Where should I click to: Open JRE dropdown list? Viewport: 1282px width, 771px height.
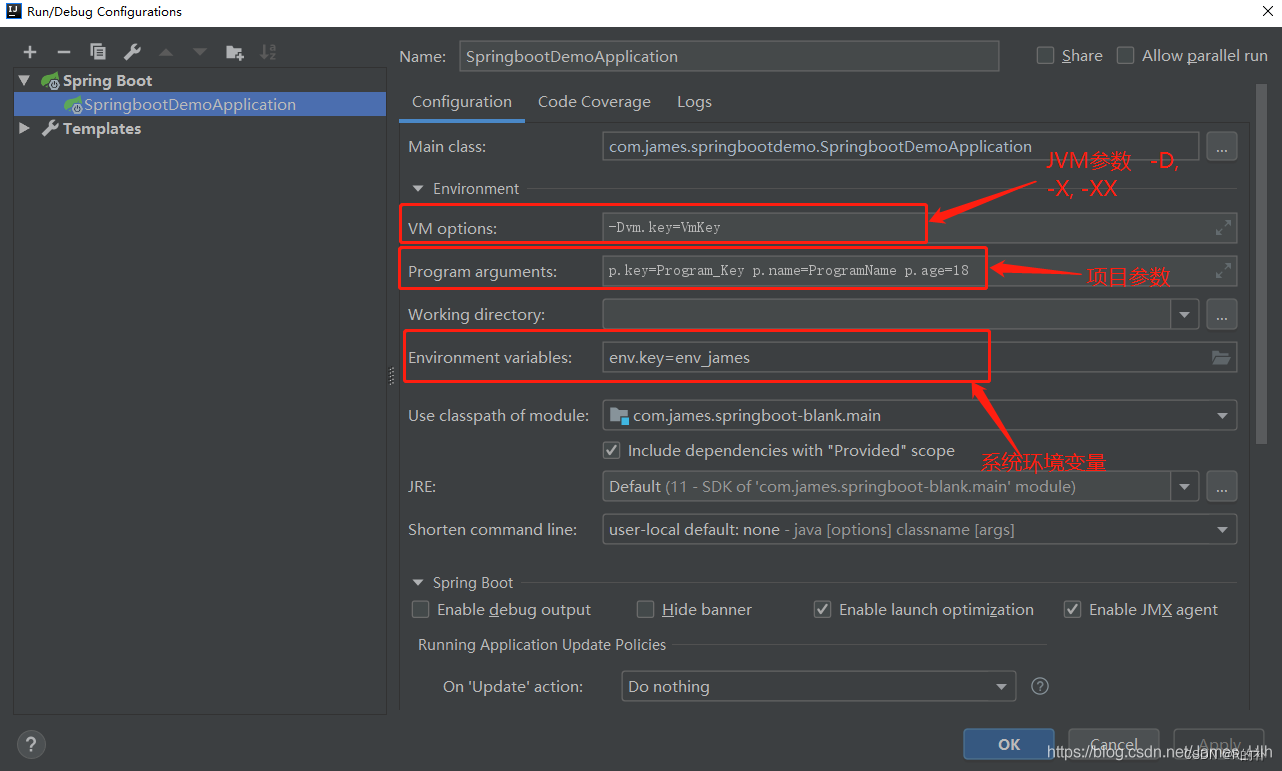(x=1185, y=487)
